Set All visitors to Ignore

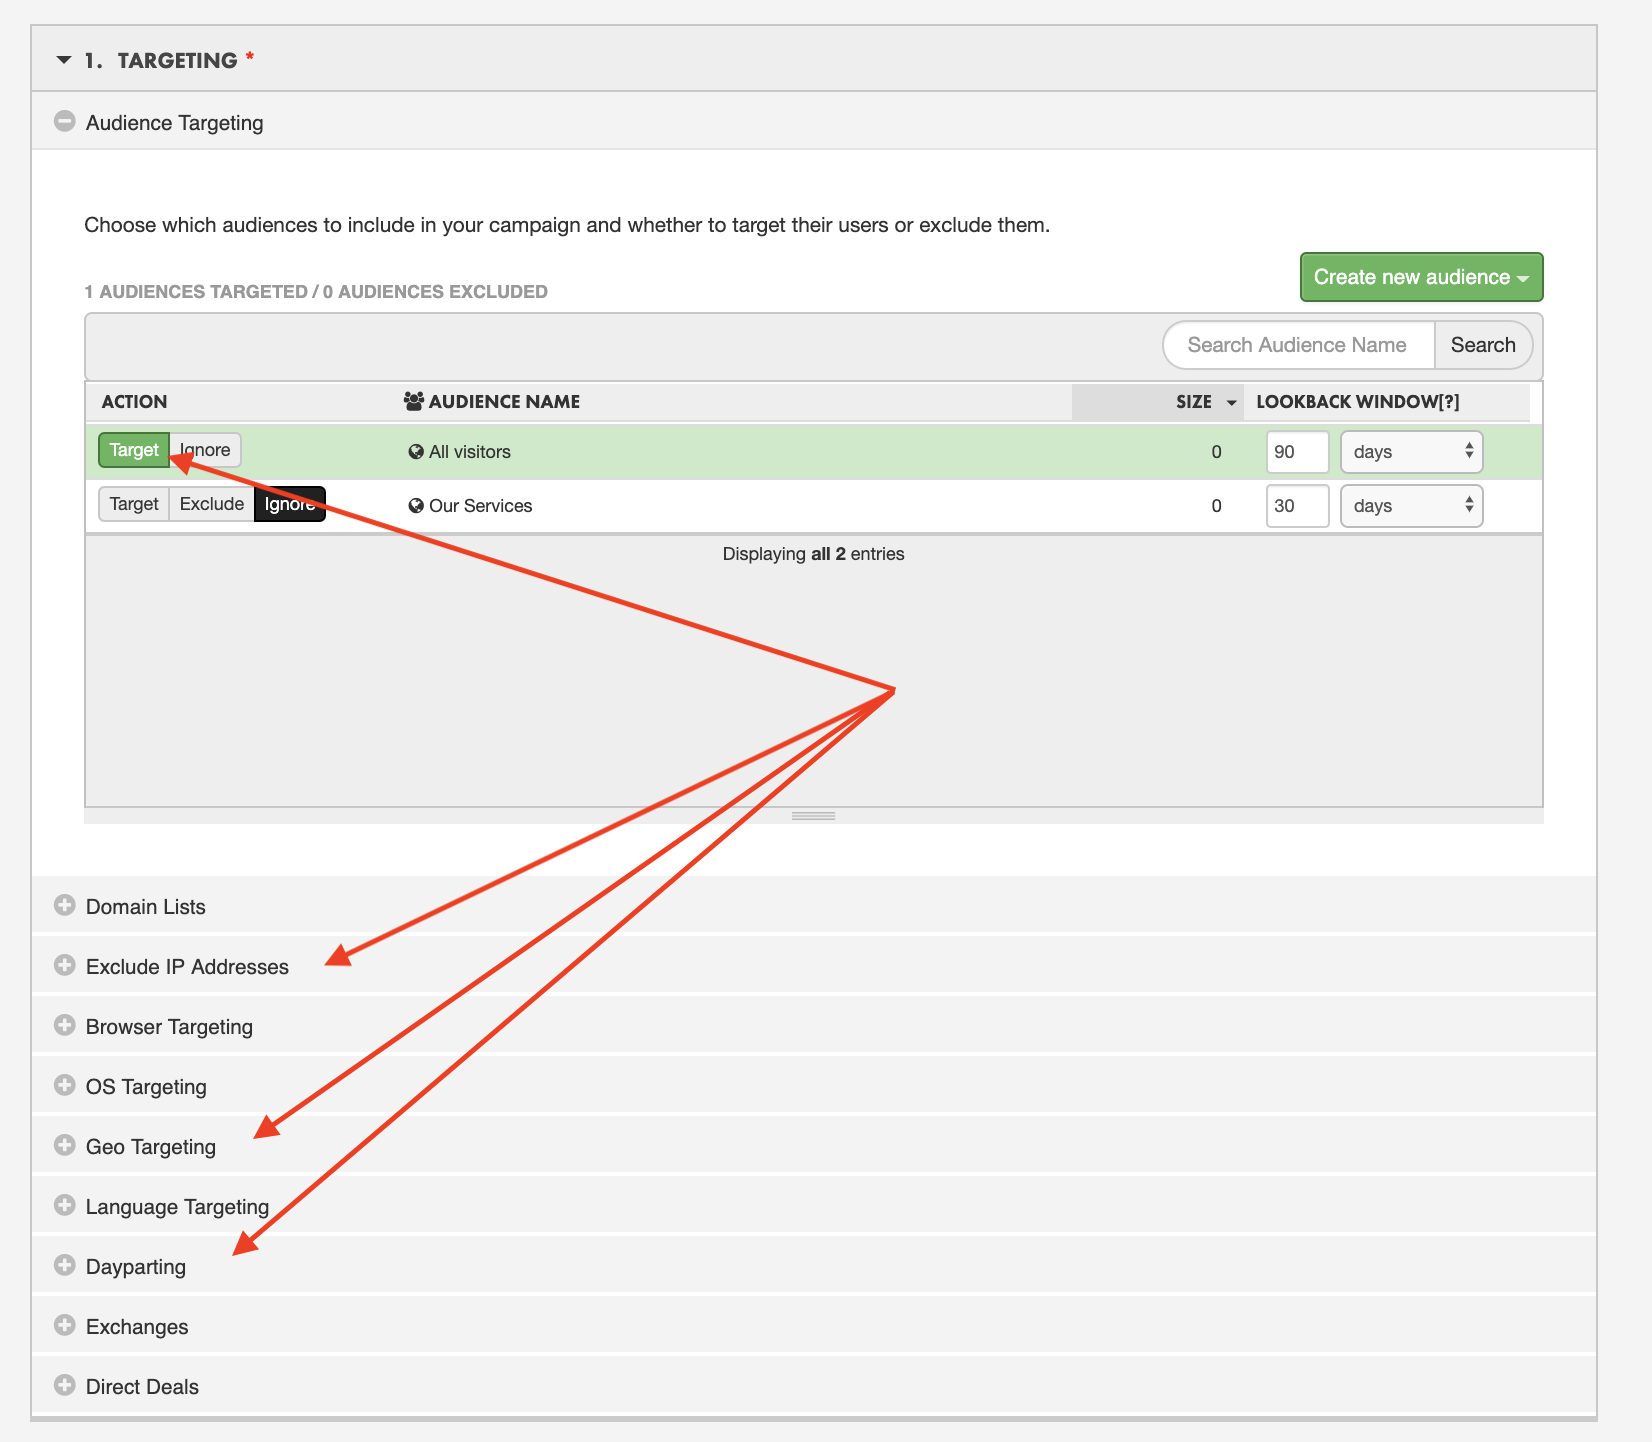point(205,450)
